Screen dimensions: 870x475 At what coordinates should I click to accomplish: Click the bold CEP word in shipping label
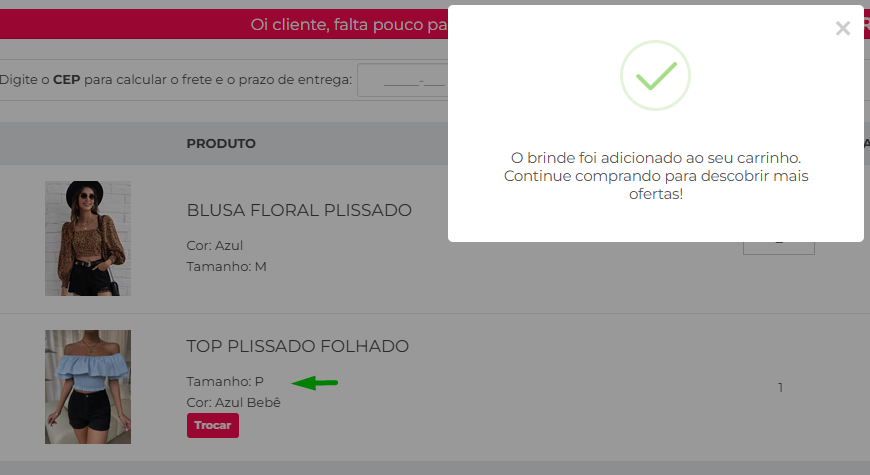tap(67, 80)
